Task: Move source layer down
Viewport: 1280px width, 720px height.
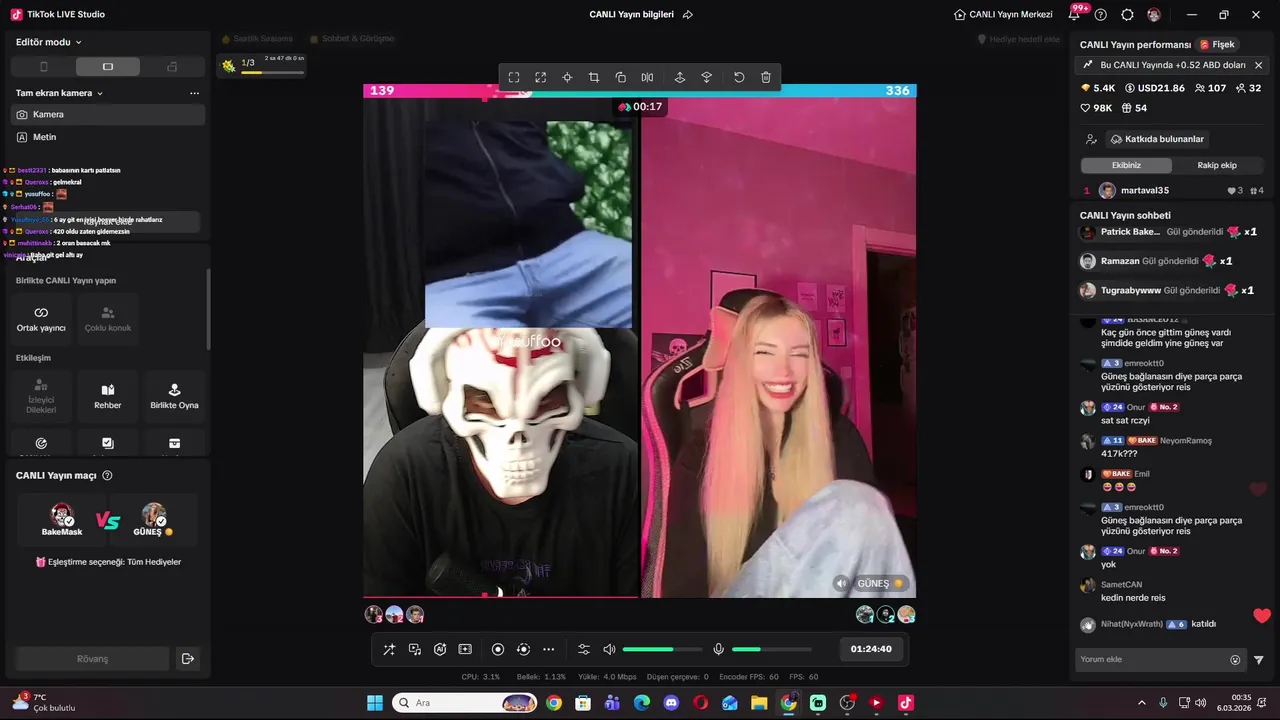Action: coord(706,77)
